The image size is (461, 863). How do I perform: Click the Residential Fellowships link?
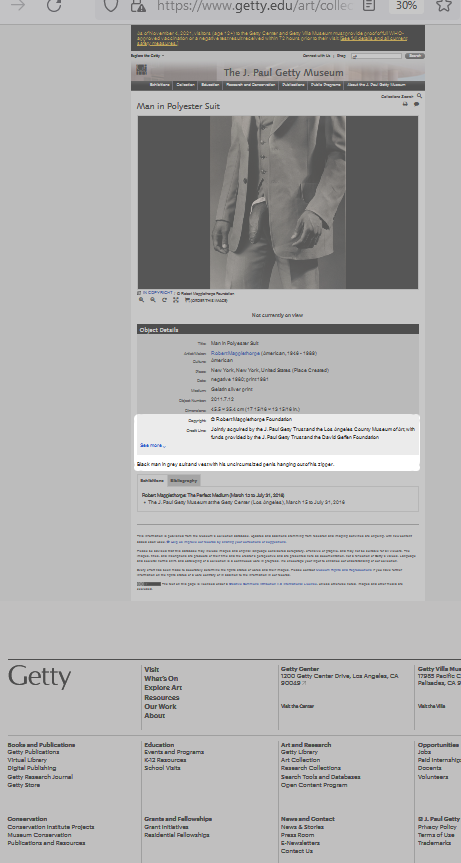(x=177, y=835)
